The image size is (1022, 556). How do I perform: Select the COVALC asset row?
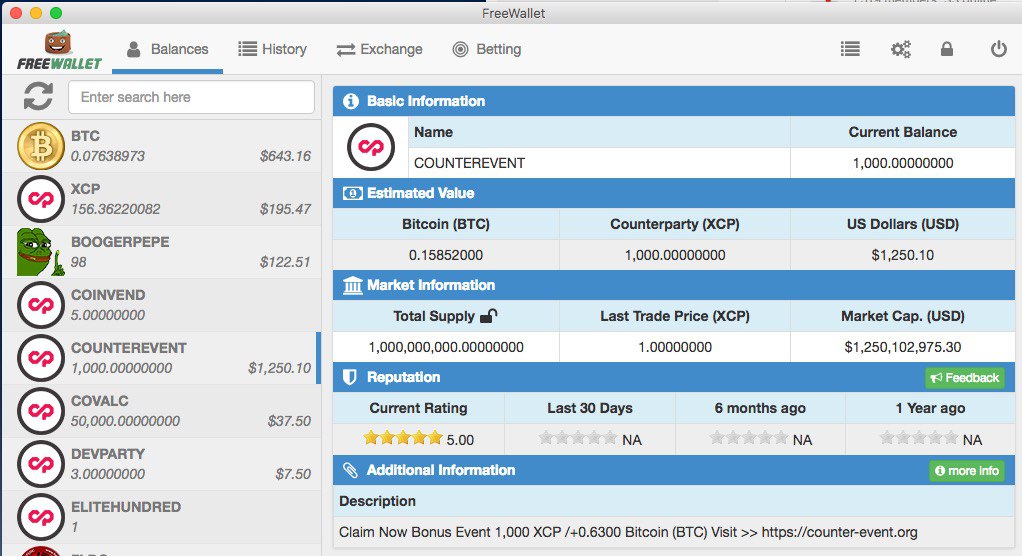162,411
